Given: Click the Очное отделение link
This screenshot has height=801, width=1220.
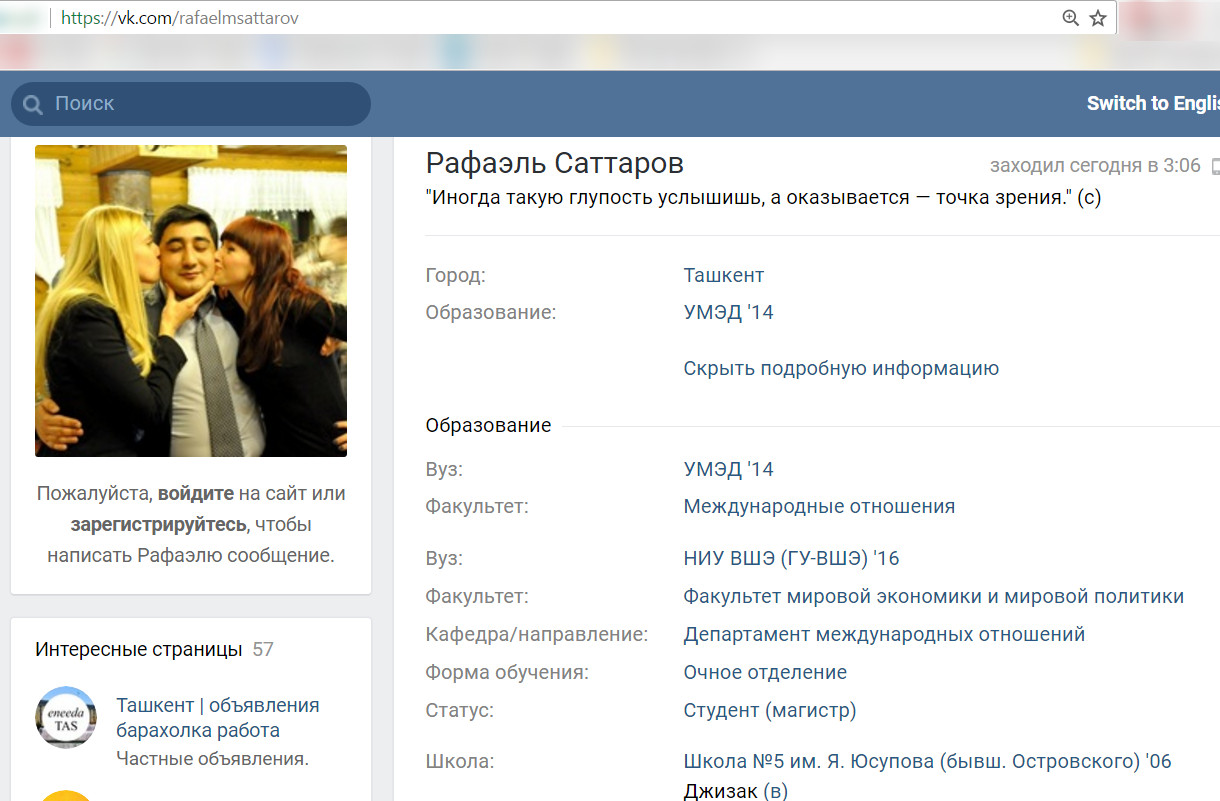Looking at the screenshot, I should click(765, 672).
